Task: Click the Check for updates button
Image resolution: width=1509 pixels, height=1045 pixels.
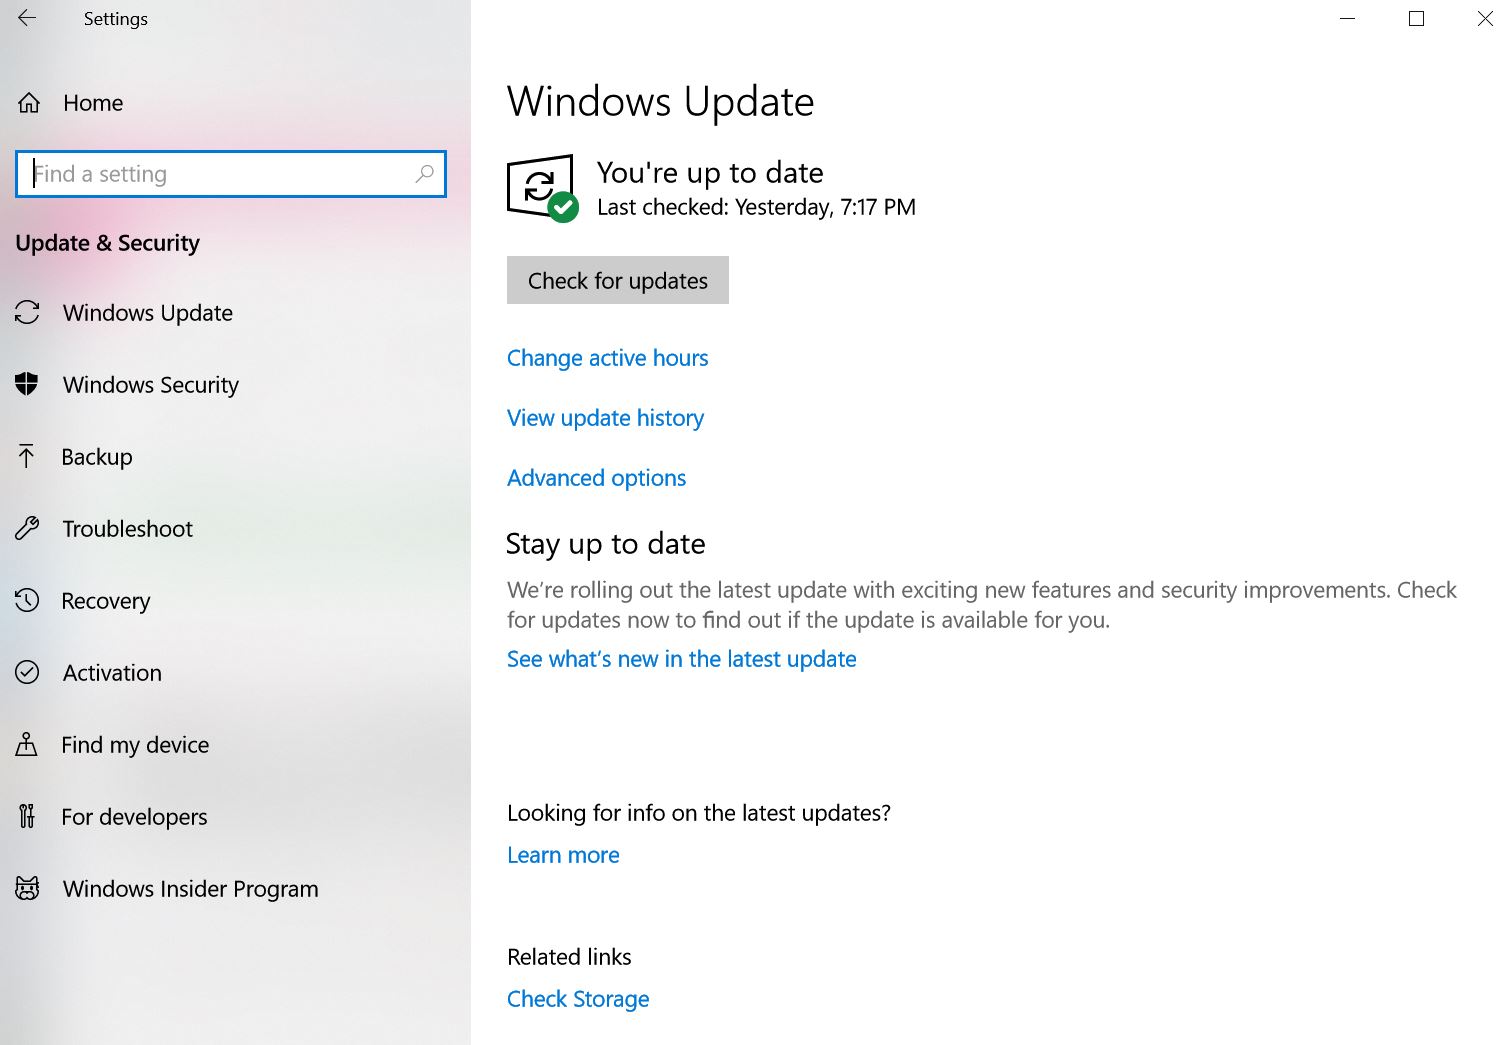Action: [617, 280]
